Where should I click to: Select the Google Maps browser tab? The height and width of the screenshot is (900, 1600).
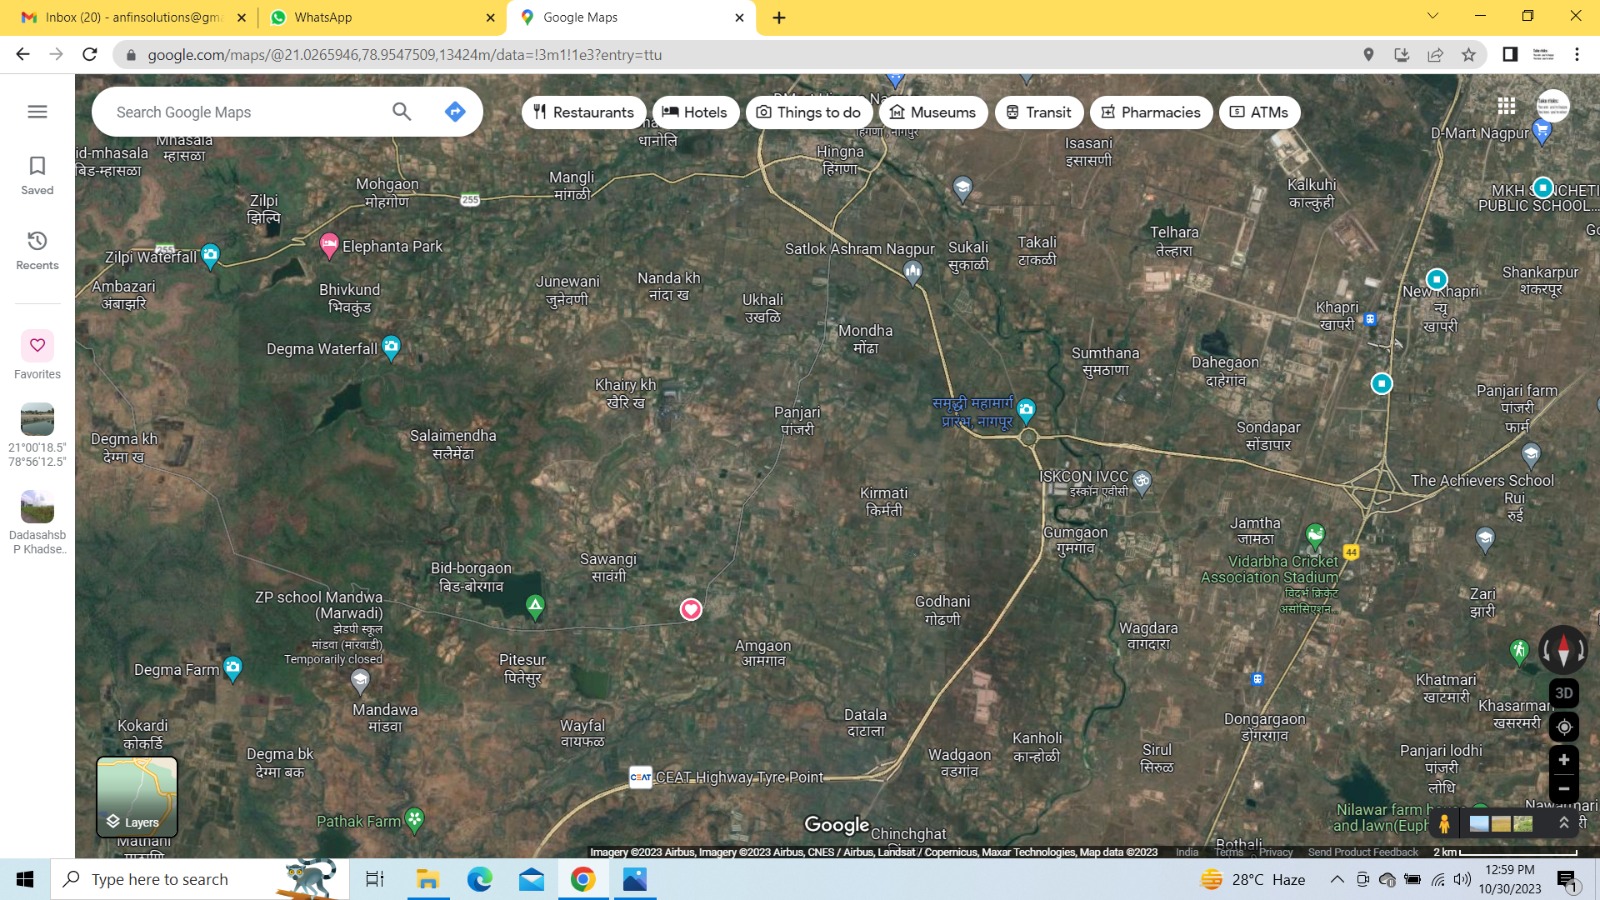(630, 17)
